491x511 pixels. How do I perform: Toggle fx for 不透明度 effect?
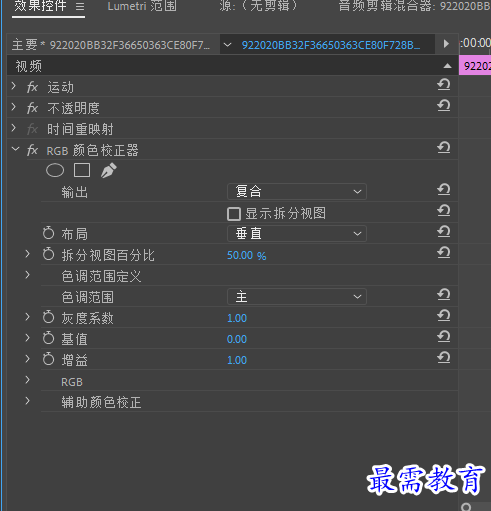32,108
